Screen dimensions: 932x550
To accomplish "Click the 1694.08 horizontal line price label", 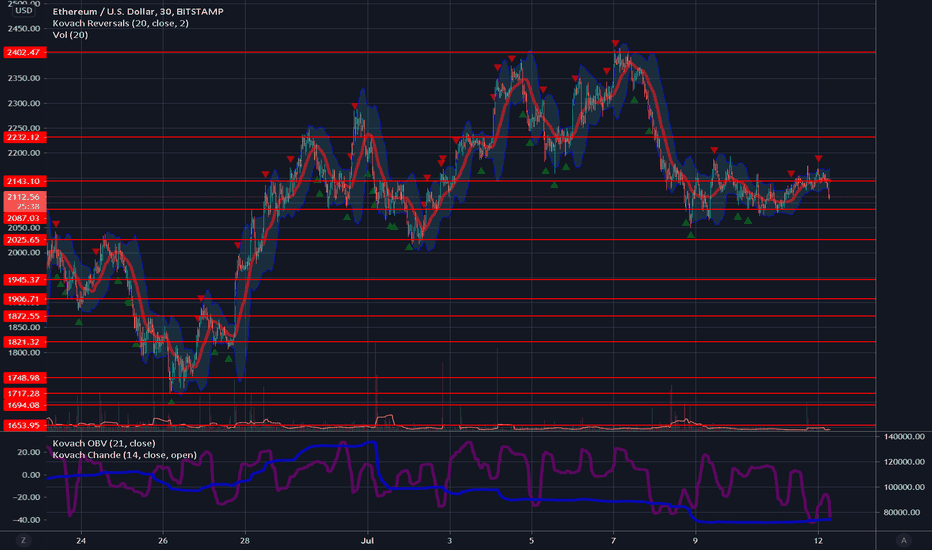I will click(24, 406).
